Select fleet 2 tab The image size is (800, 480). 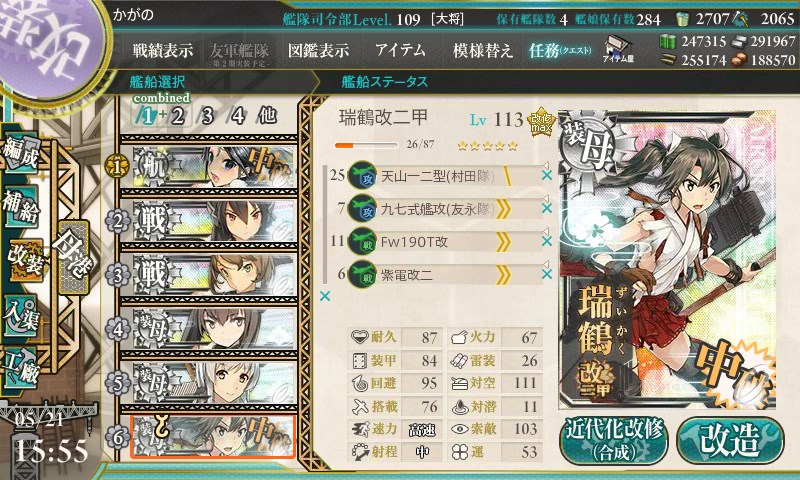[x=177, y=116]
